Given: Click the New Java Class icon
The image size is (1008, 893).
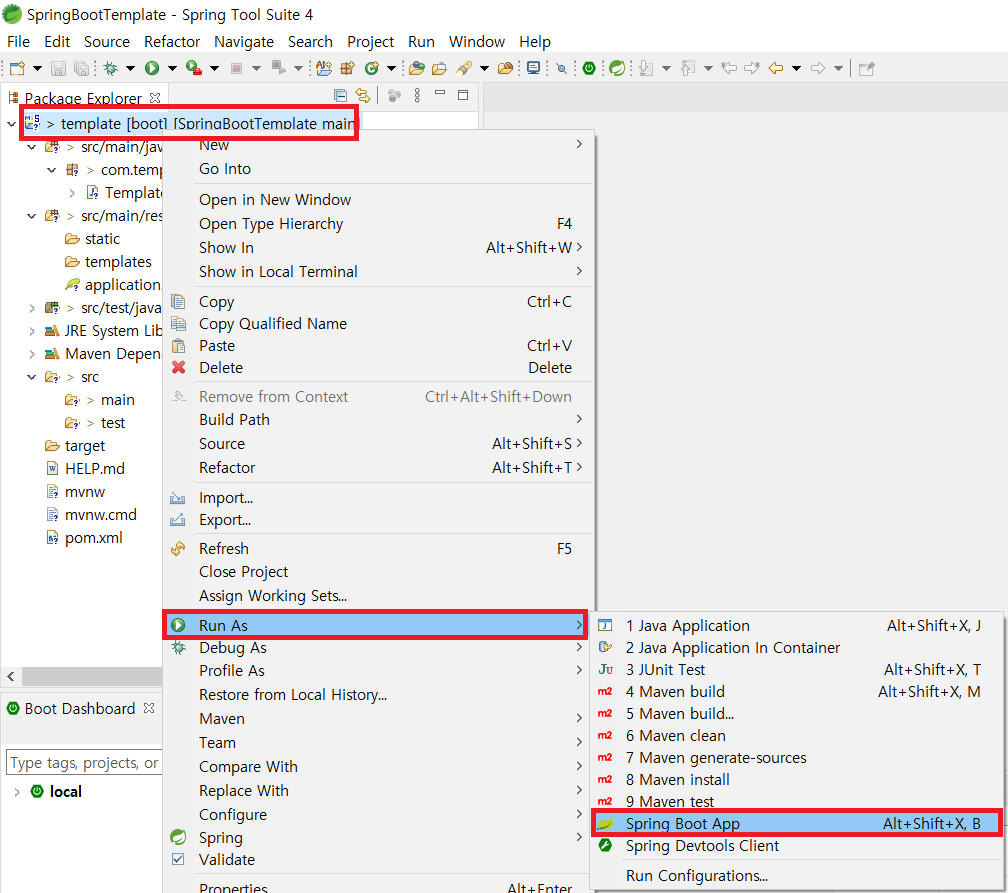Looking at the screenshot, I should [372, 68].
